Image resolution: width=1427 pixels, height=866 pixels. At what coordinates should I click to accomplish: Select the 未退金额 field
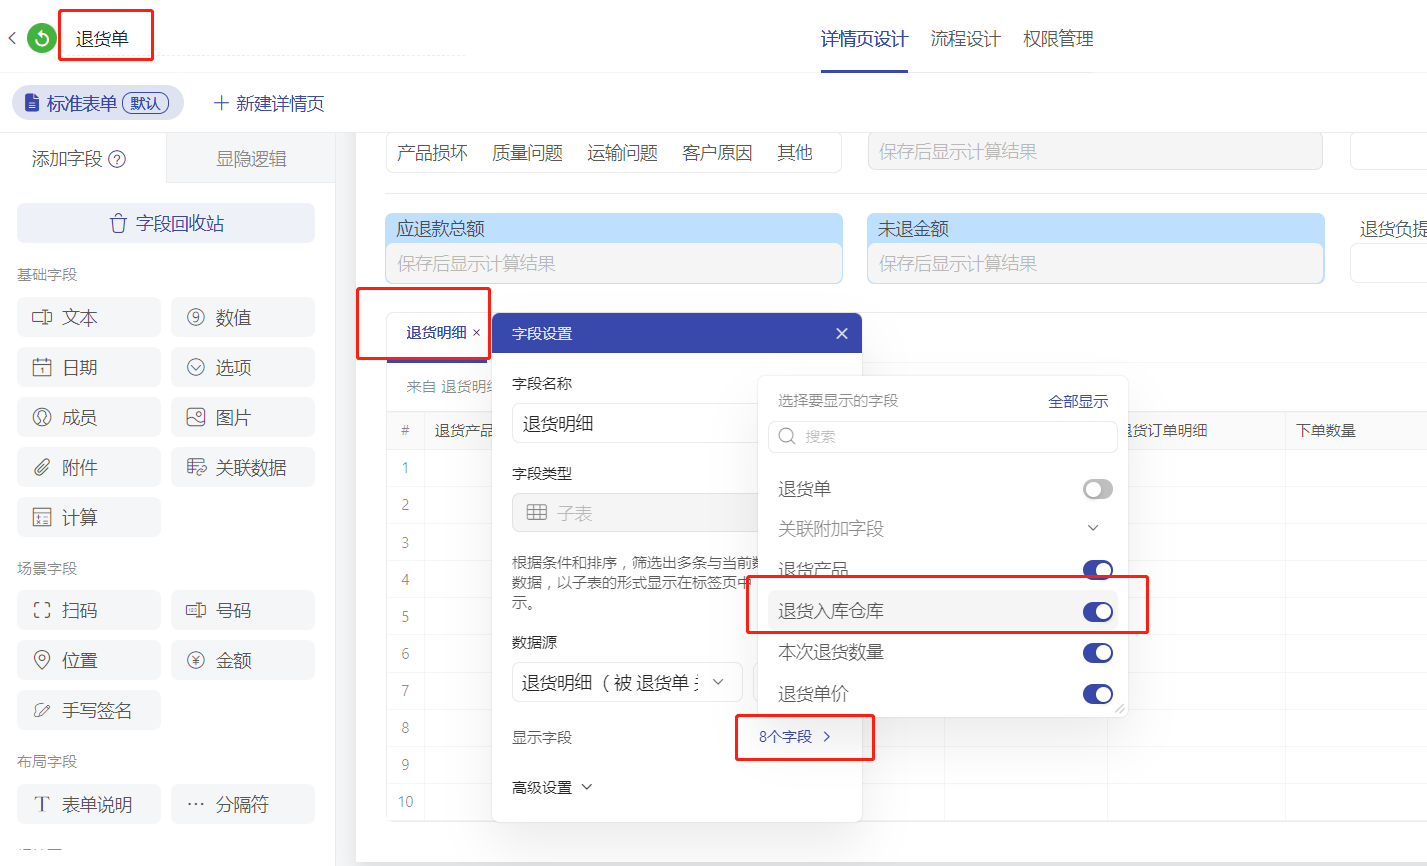[1096, 248]
